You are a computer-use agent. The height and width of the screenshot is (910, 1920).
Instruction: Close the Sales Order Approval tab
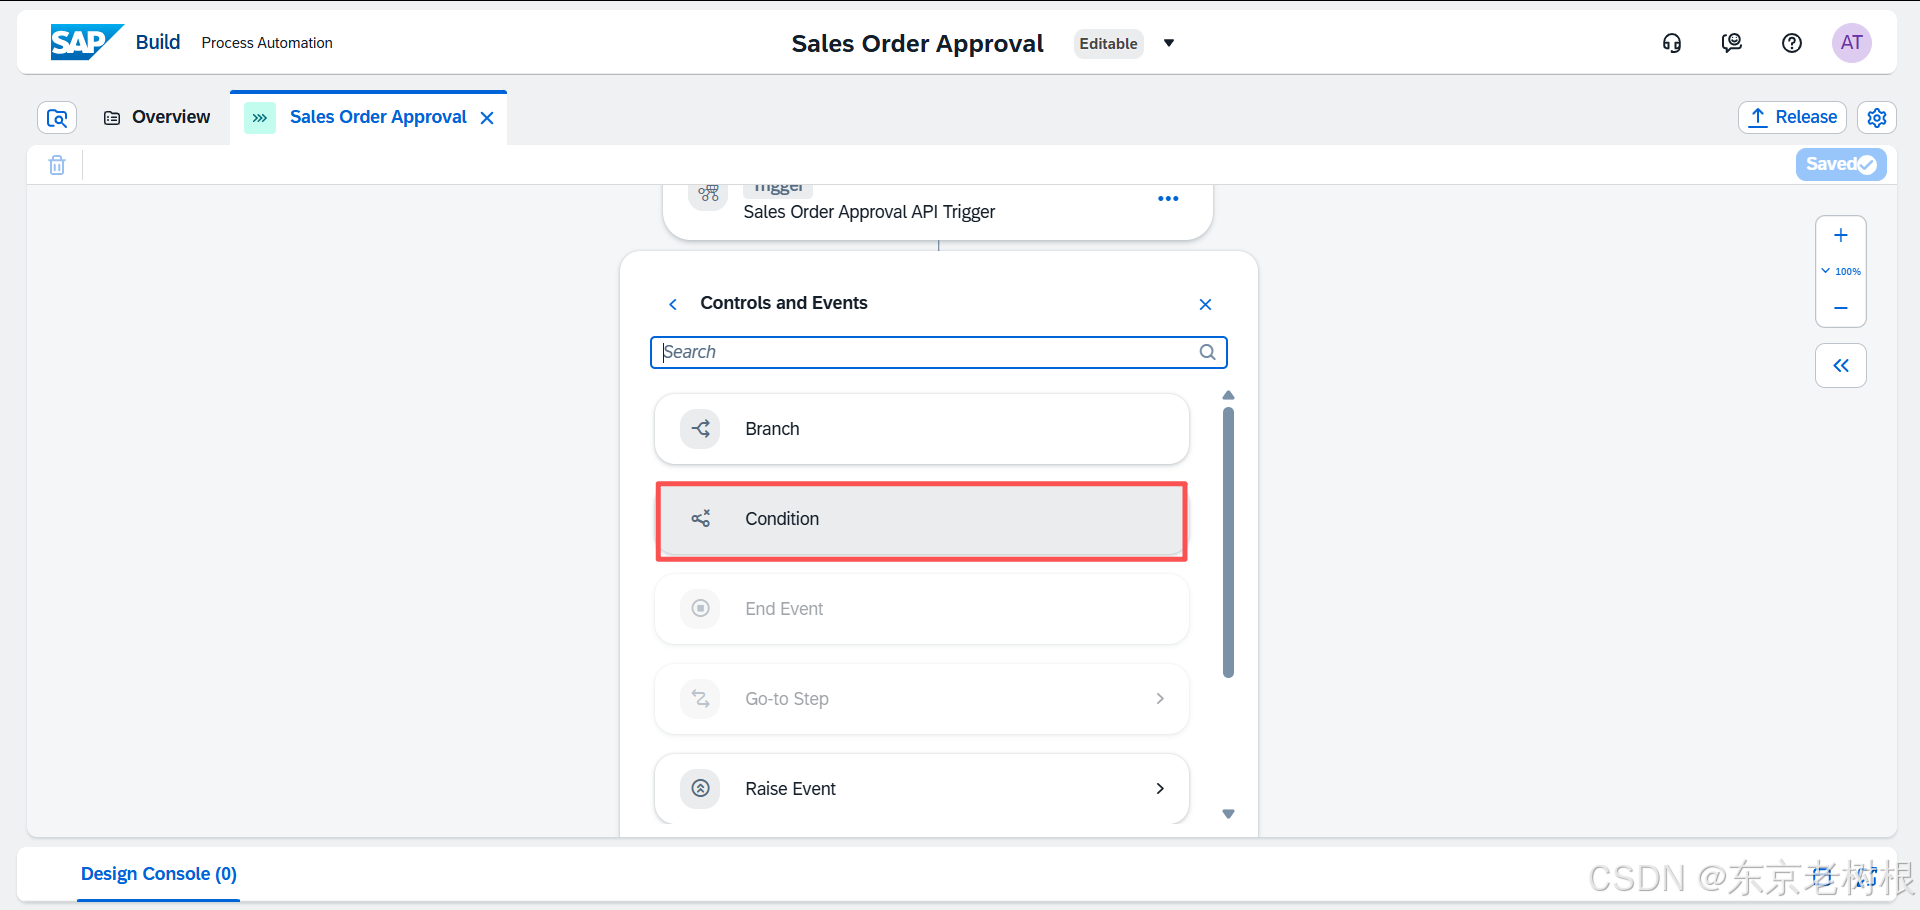(487, 118)
